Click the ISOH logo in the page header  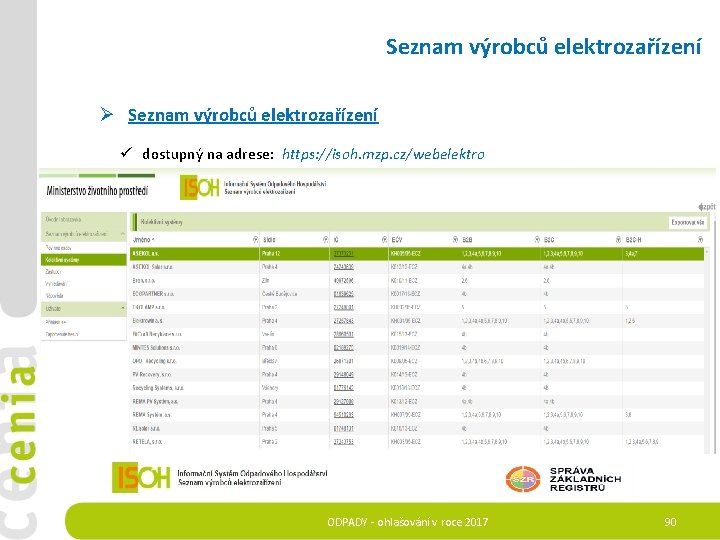(200, 187)
